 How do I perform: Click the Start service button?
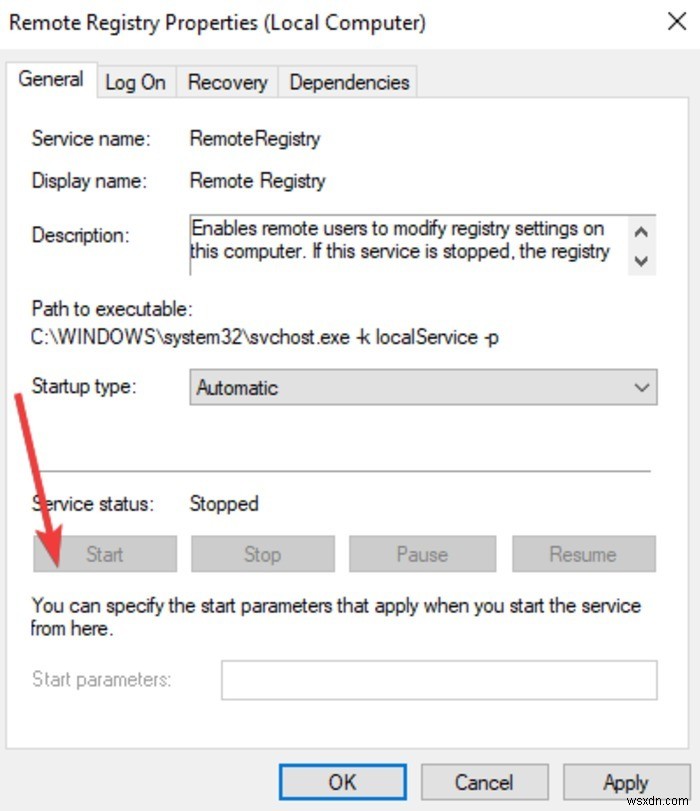pos(105,554)
